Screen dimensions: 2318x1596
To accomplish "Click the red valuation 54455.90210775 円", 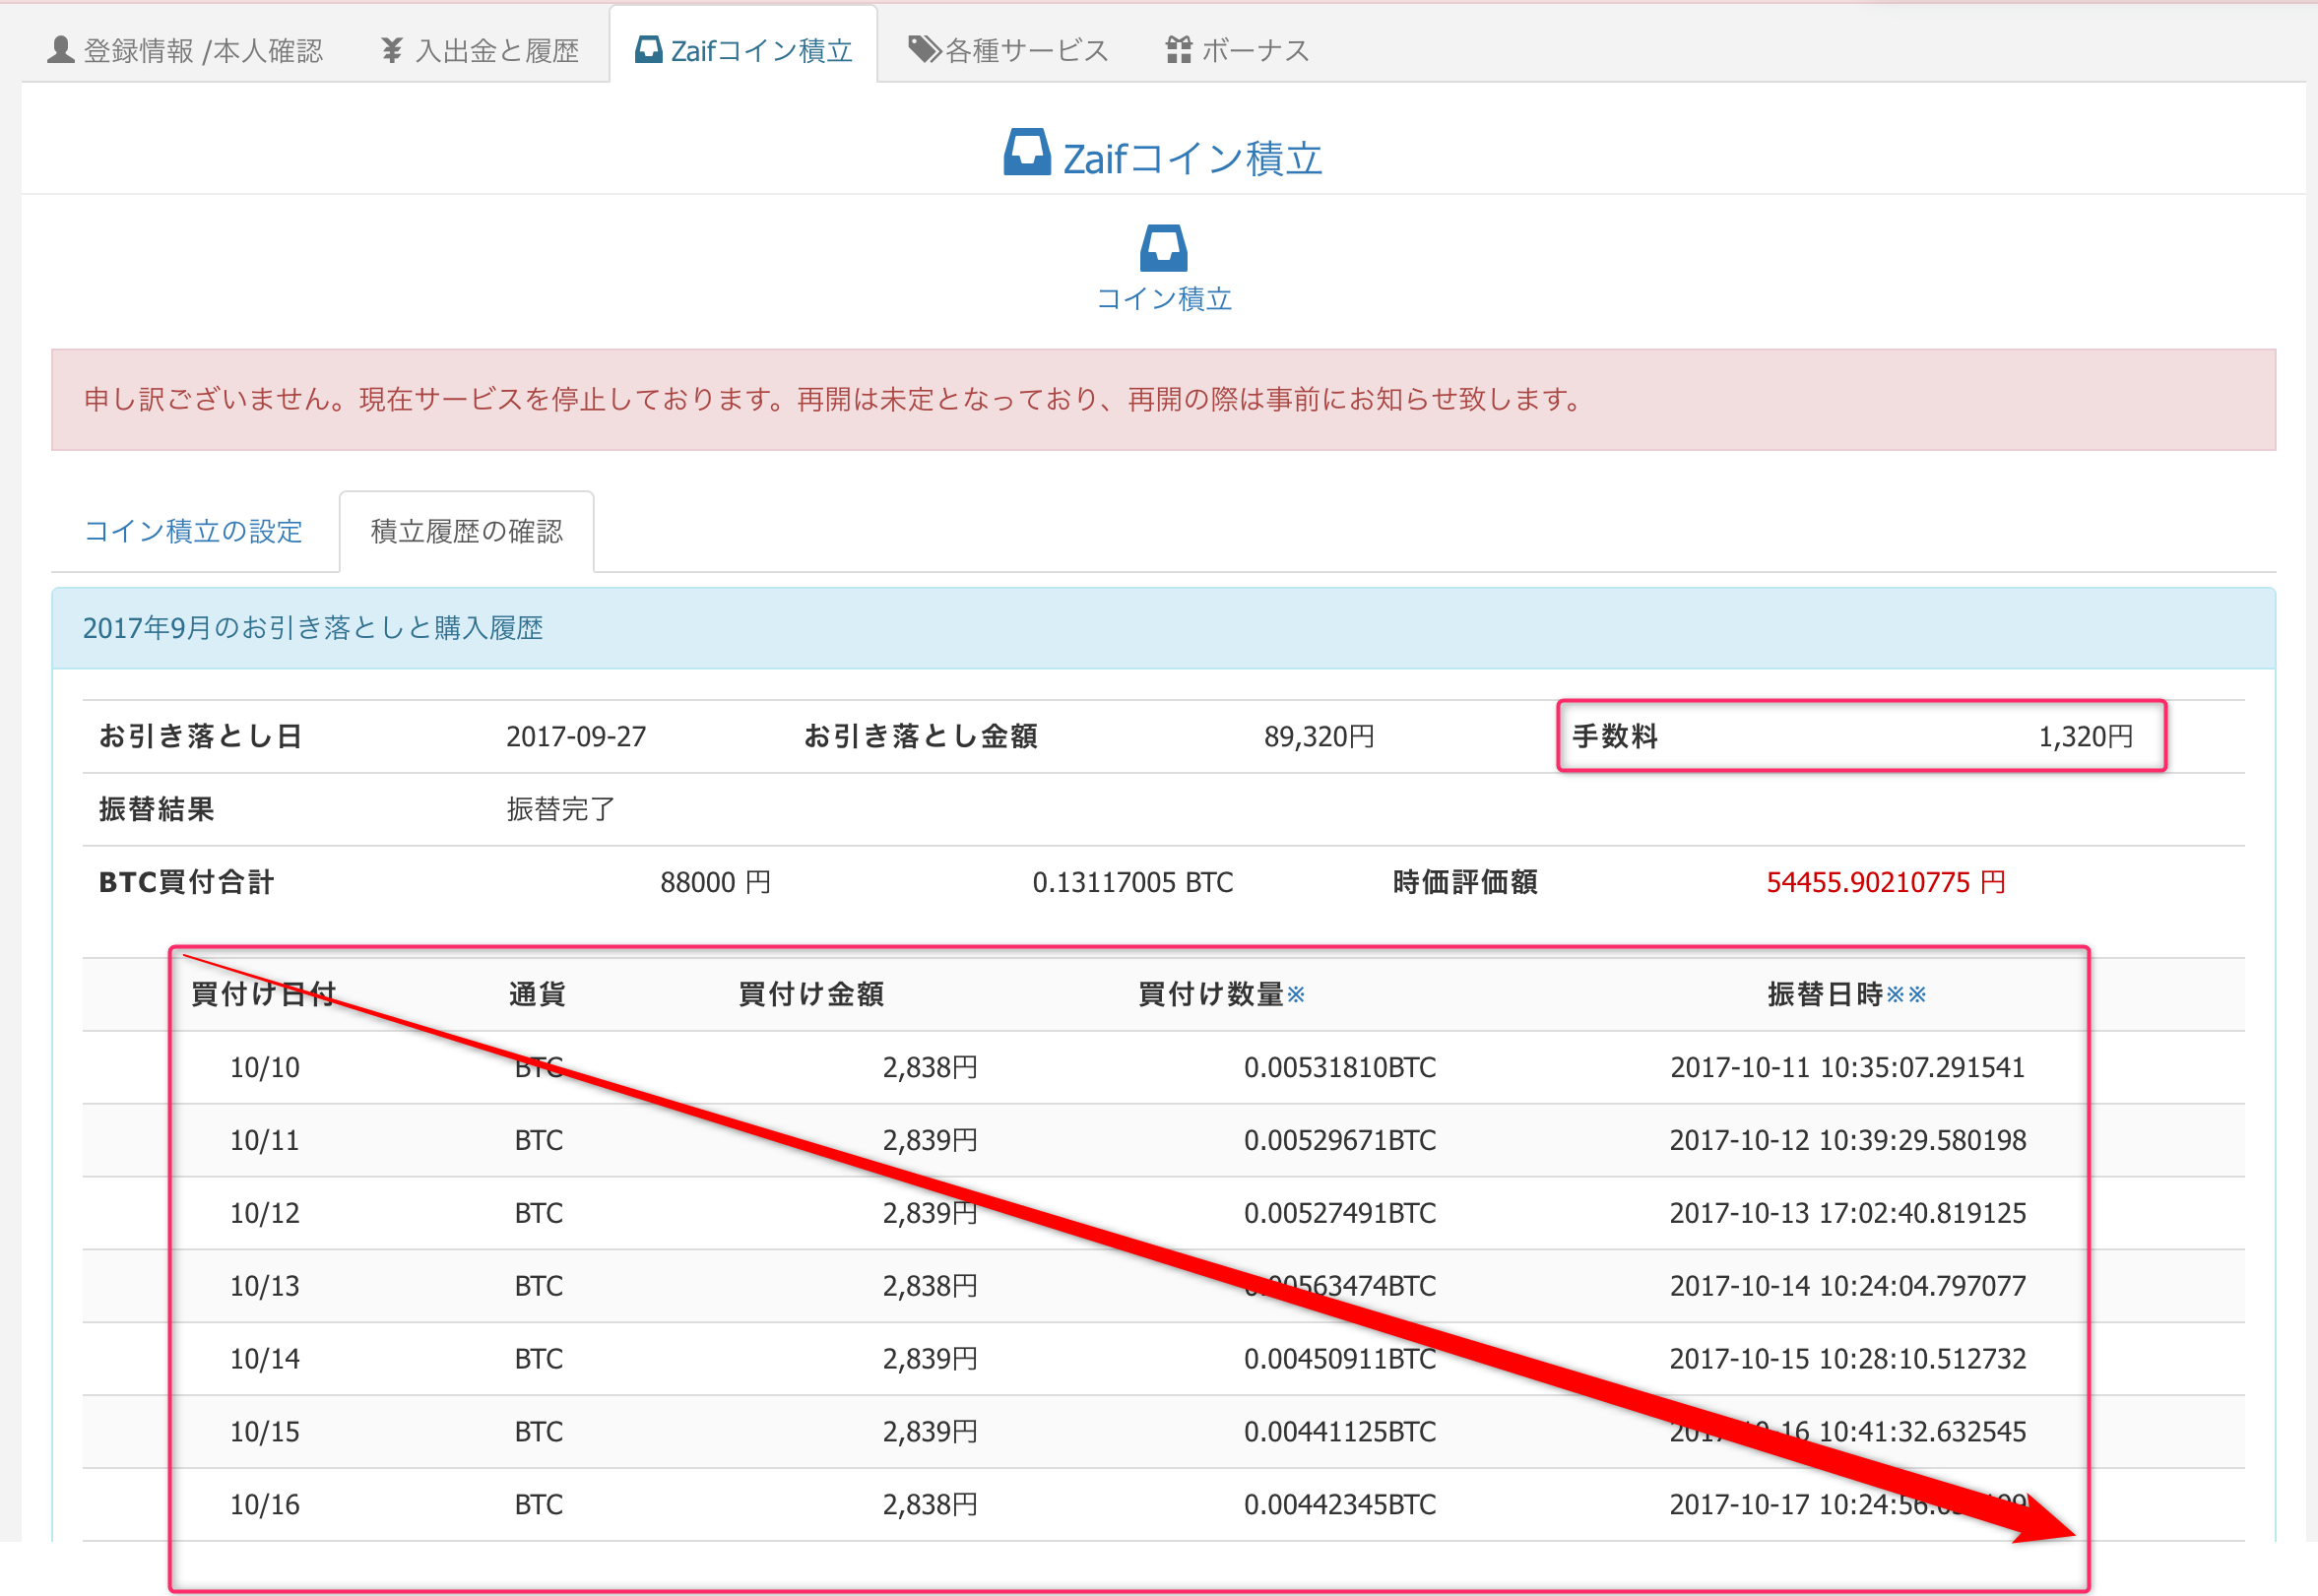I will click(1886, 882).
